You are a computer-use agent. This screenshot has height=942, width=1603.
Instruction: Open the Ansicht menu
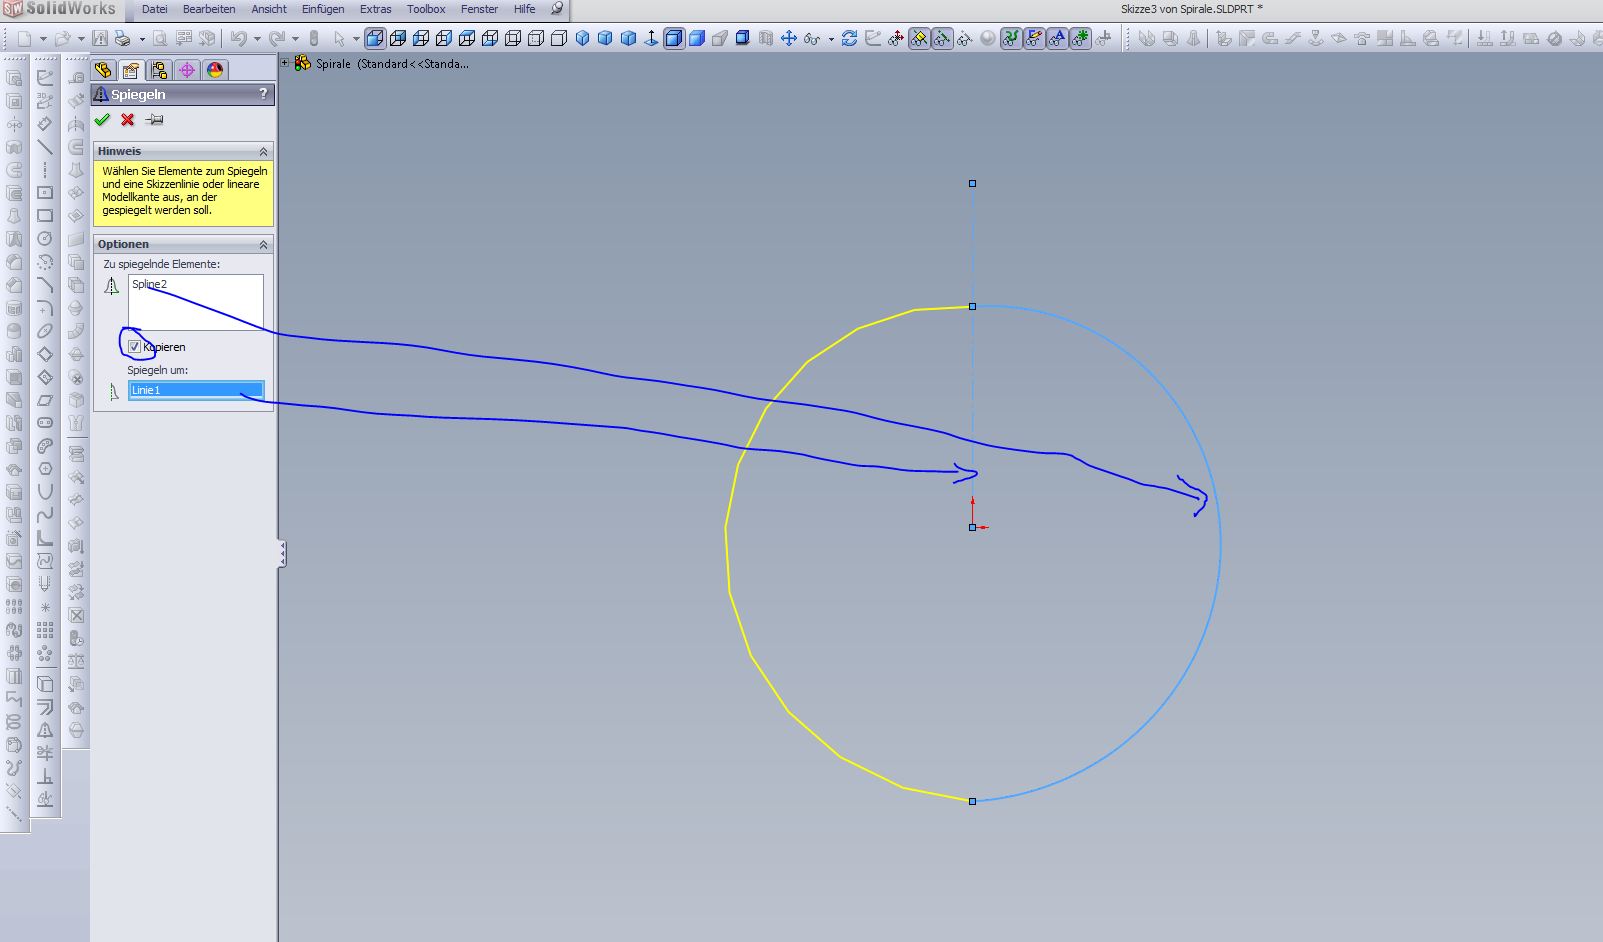[x=269, y=9]
